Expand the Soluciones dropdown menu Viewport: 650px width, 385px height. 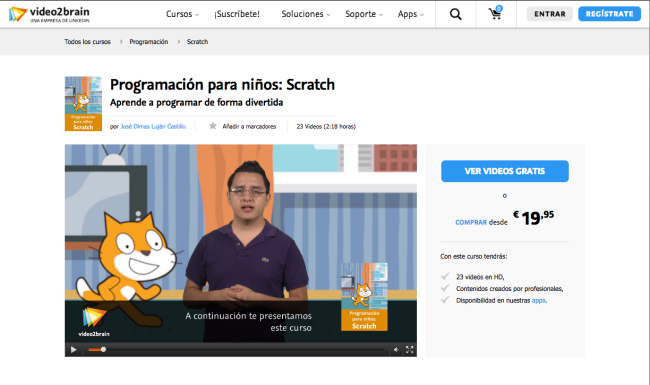coord(306,14)
